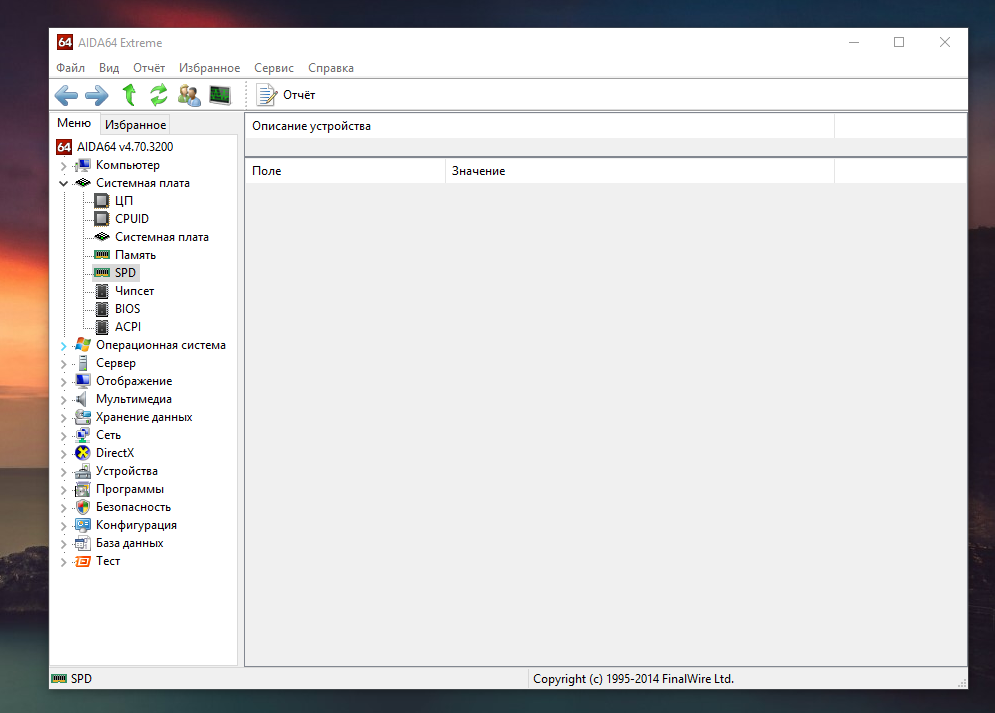Viewport: 995px width, 713px height.
Task: Select the CPUID tree item
Action: pyautogui.click(x=131, y=219)
